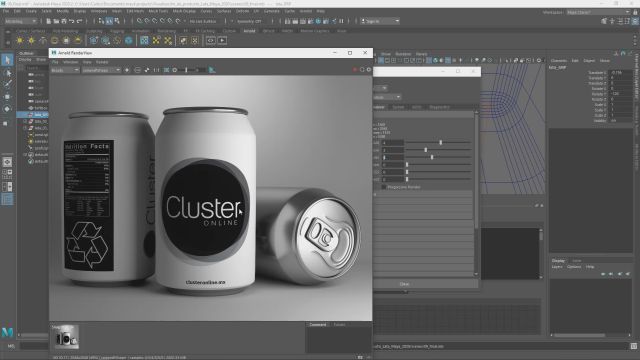Click the blue sphere Arnold shelf icon
The width and height of the screenshot is (640, 360).
click(129, 40)
